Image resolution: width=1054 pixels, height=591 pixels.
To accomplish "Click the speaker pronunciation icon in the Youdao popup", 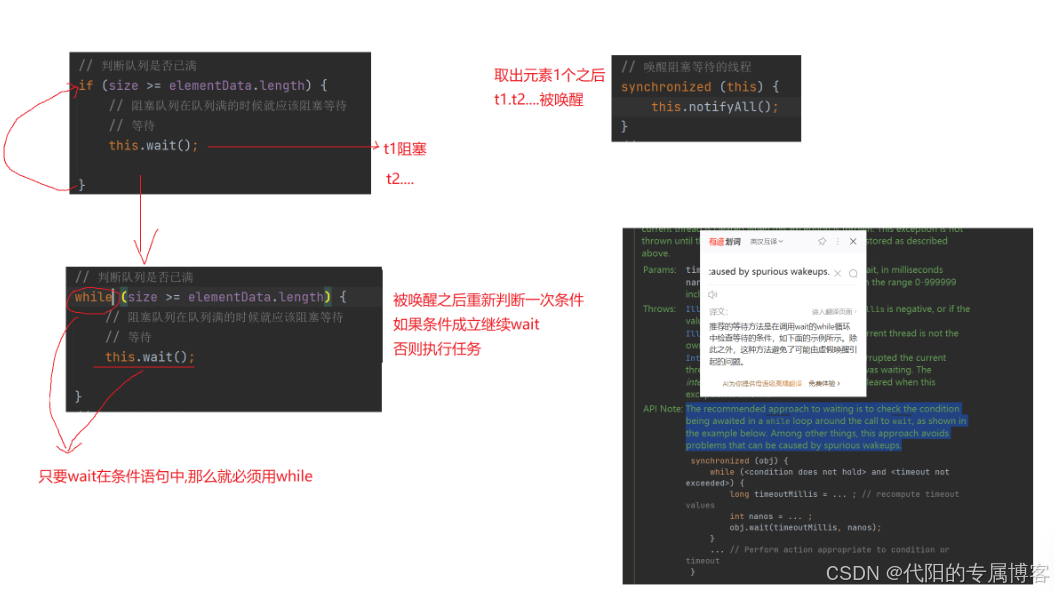I will click(713, 295).
